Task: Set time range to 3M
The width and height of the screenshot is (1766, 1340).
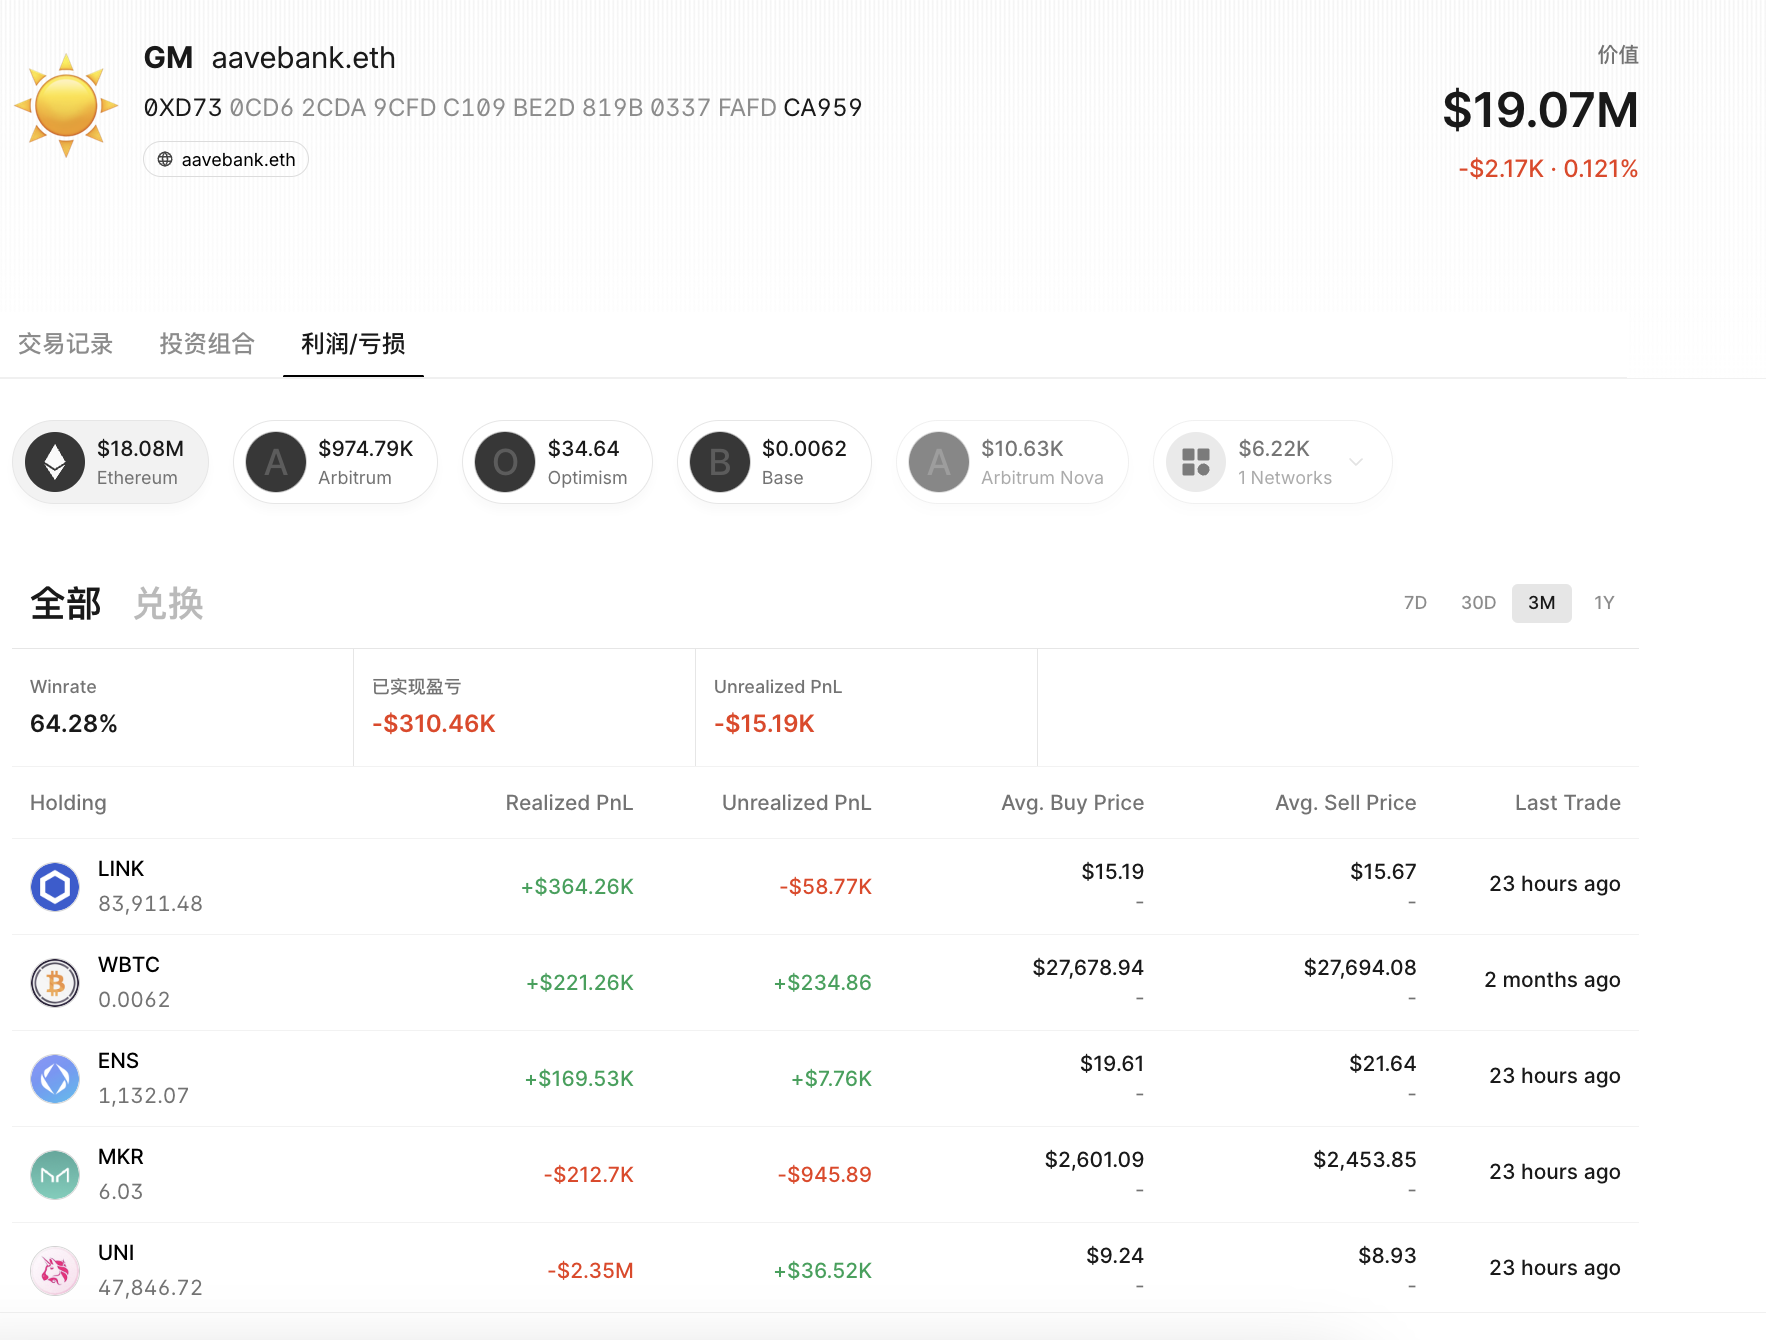Action: pos(1541,603)
